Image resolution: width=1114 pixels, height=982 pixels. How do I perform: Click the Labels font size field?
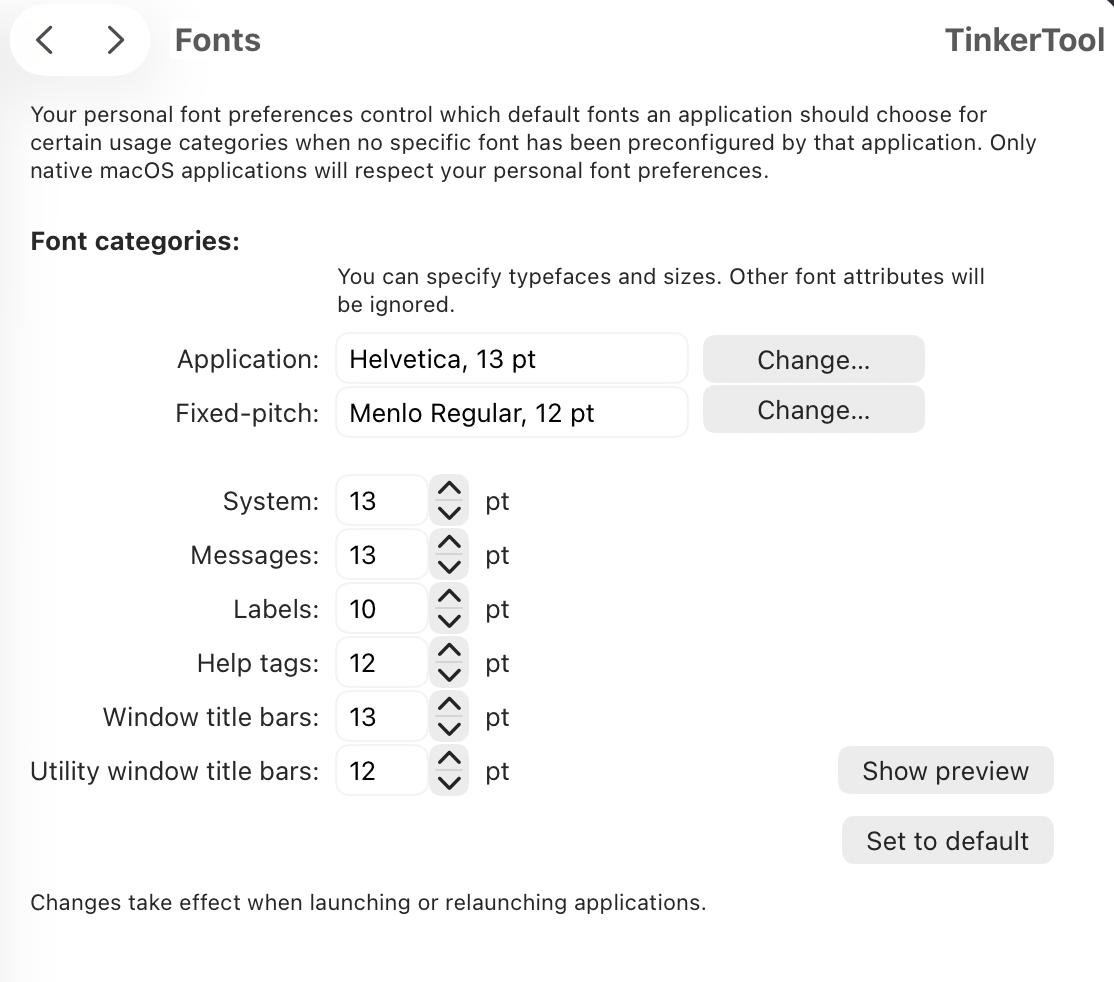(x=381, y=609)
